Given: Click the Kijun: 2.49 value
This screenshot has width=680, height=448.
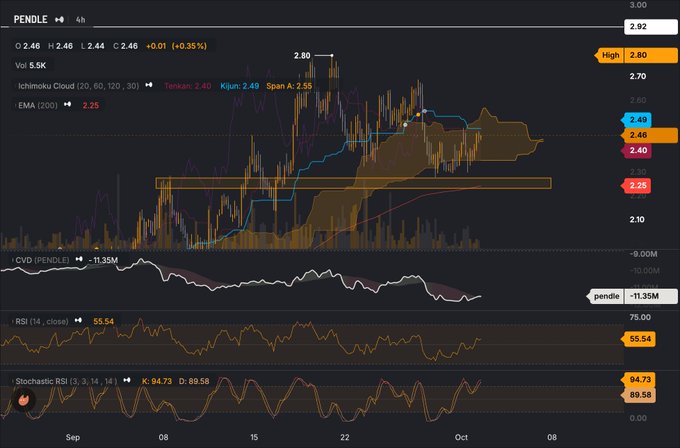Looking at the screenshot, I should tap(239, 86).
